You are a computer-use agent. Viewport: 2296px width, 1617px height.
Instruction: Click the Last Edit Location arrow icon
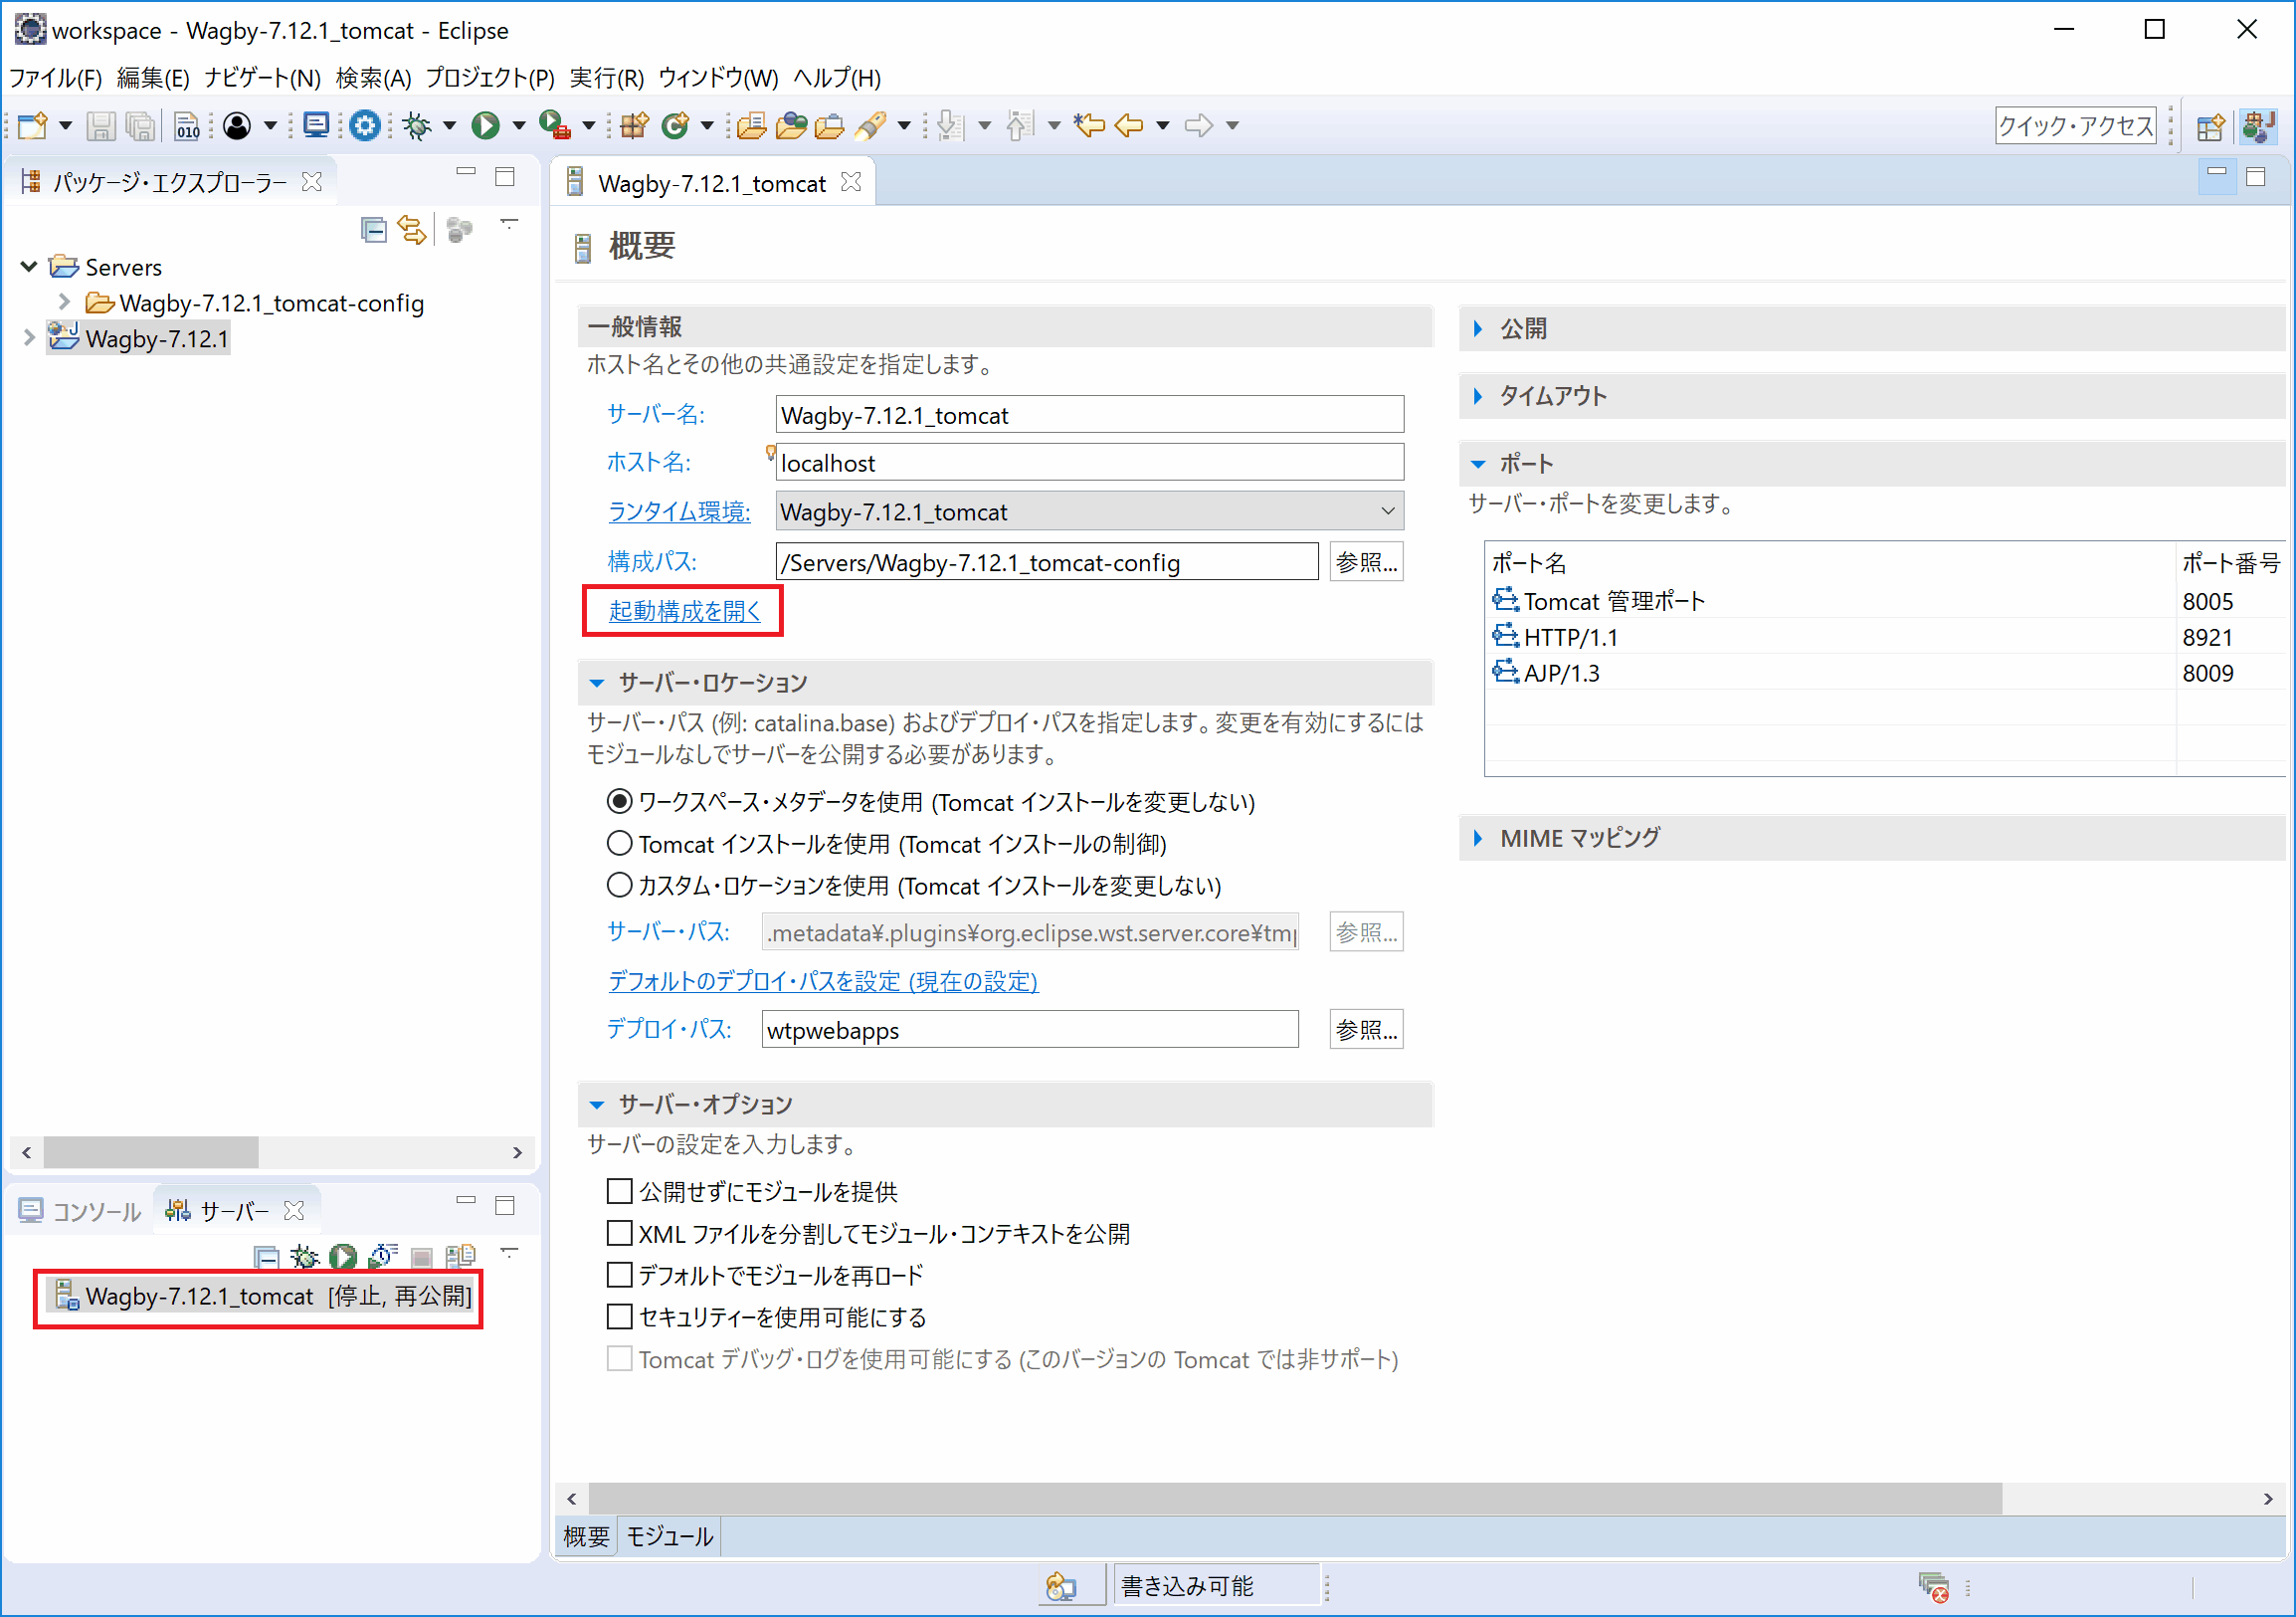[x=1089, y=125]
